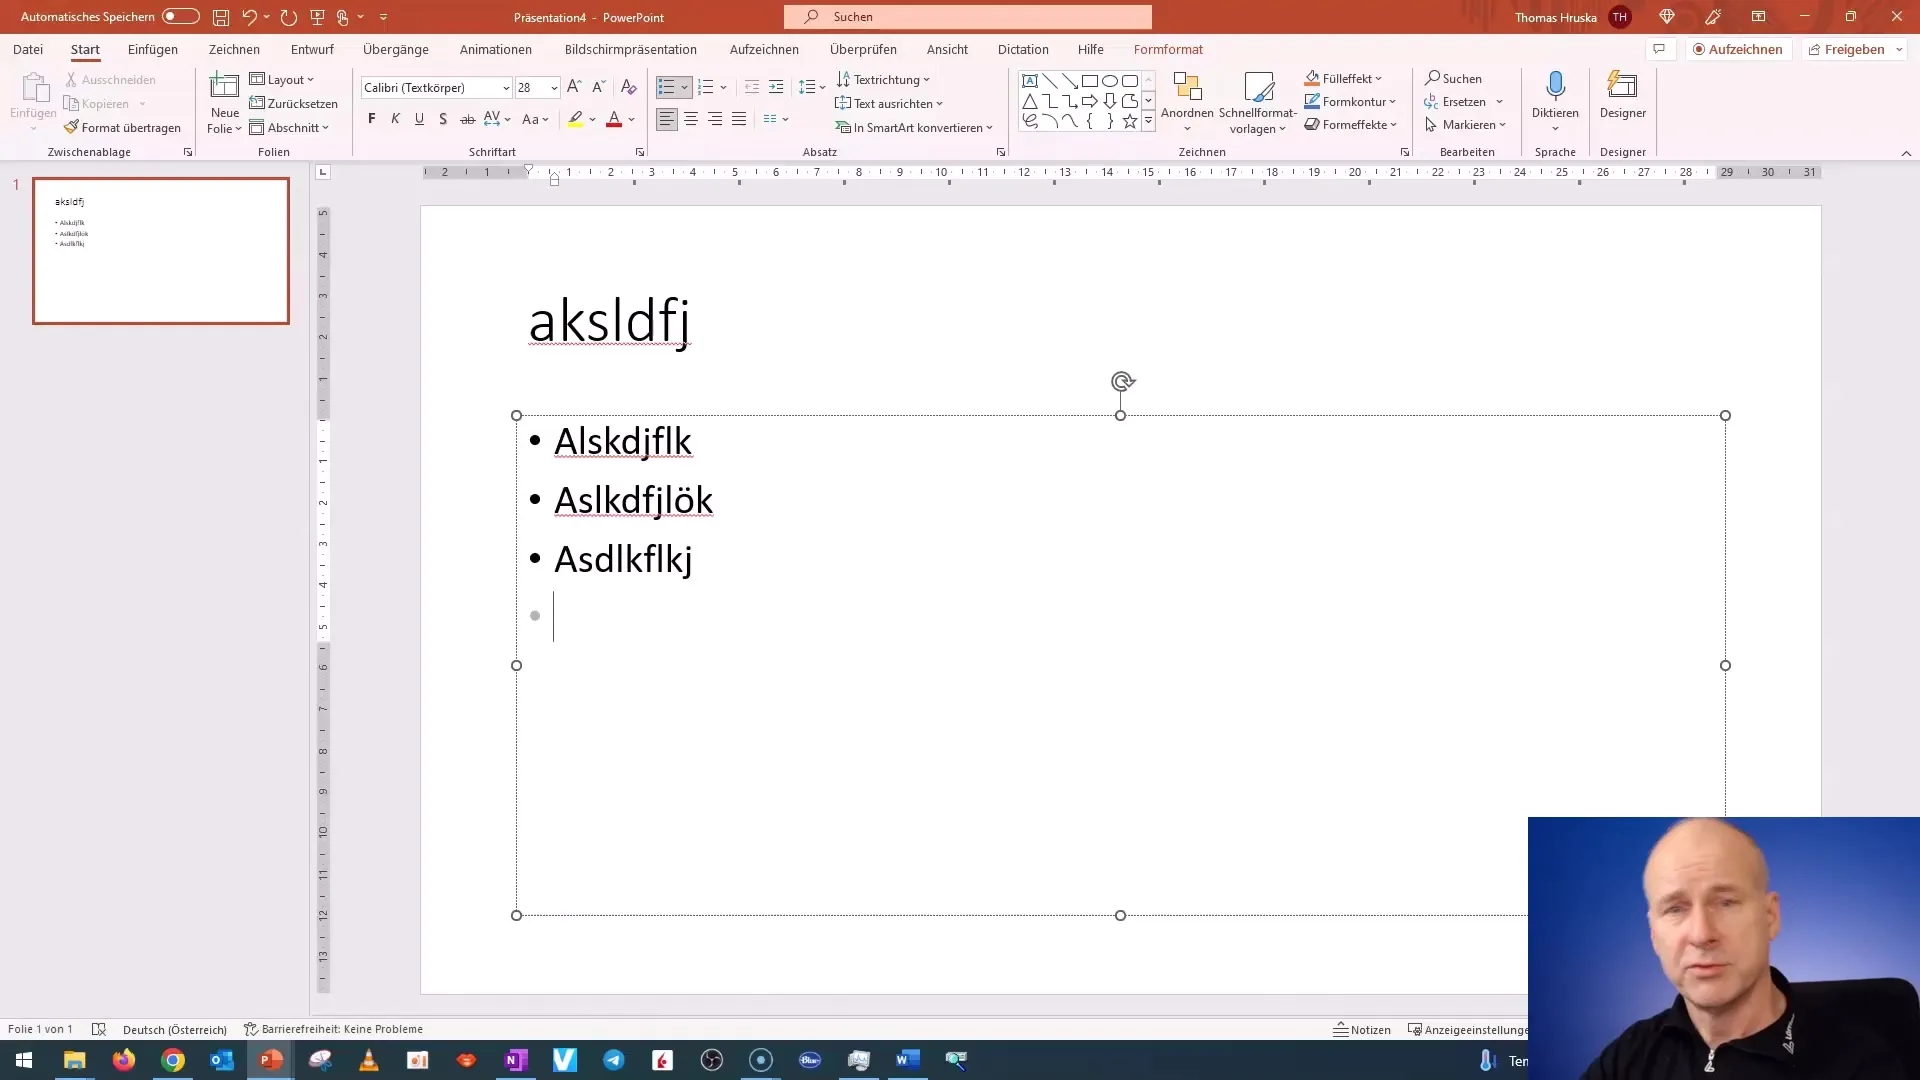Viewport: 1920px width, 1080px height.
Task: Toggle bullet list button
Action: coord(666,88)
